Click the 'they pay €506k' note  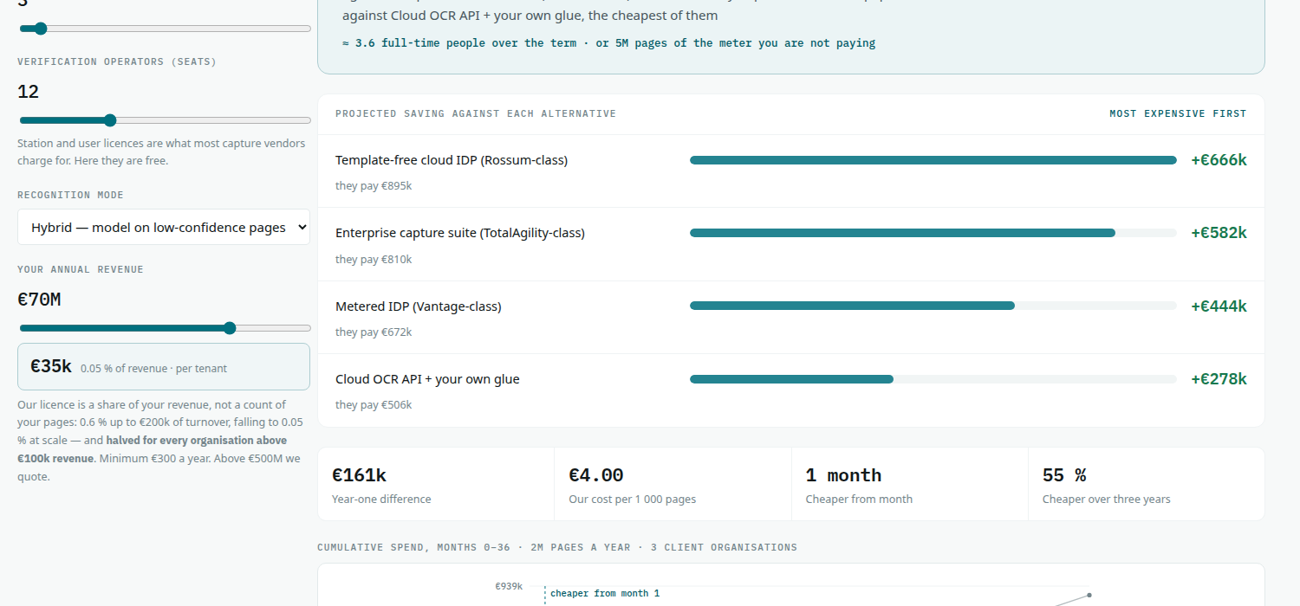coord(373,405)
